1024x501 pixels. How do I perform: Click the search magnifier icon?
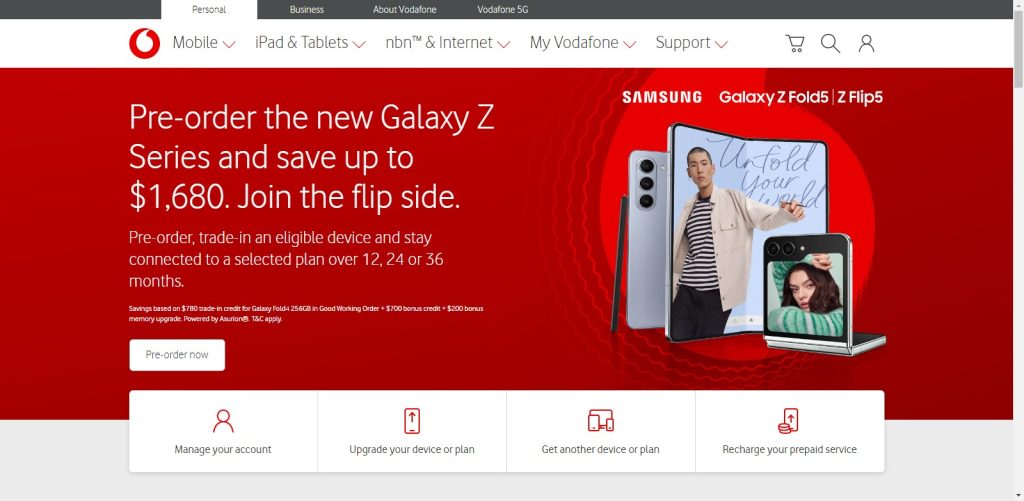[x=830, y=43]
